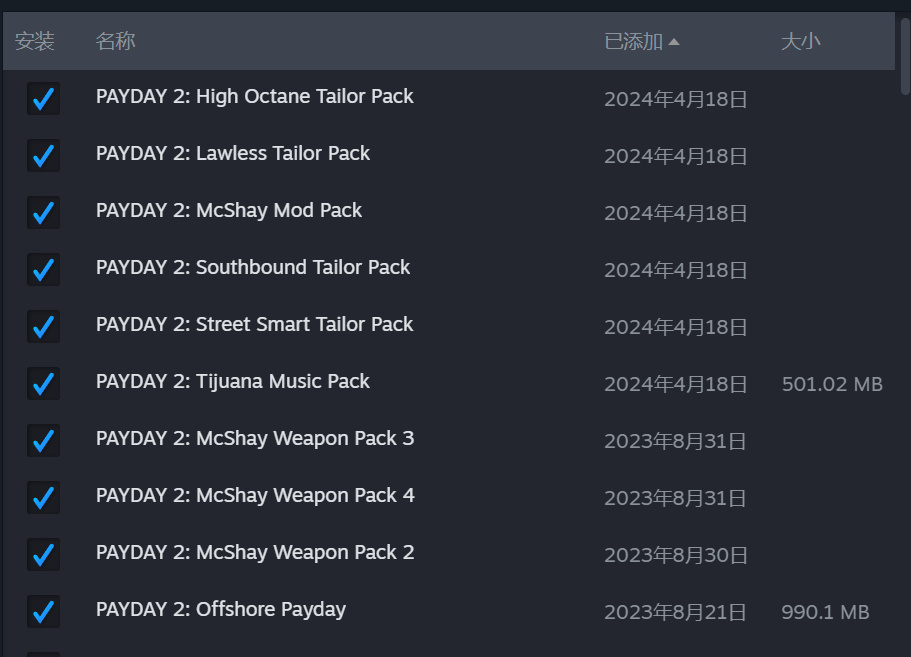911x657 pixels.
Task: Click the 501.02 MB size value
Action: (x=832, y=384)
